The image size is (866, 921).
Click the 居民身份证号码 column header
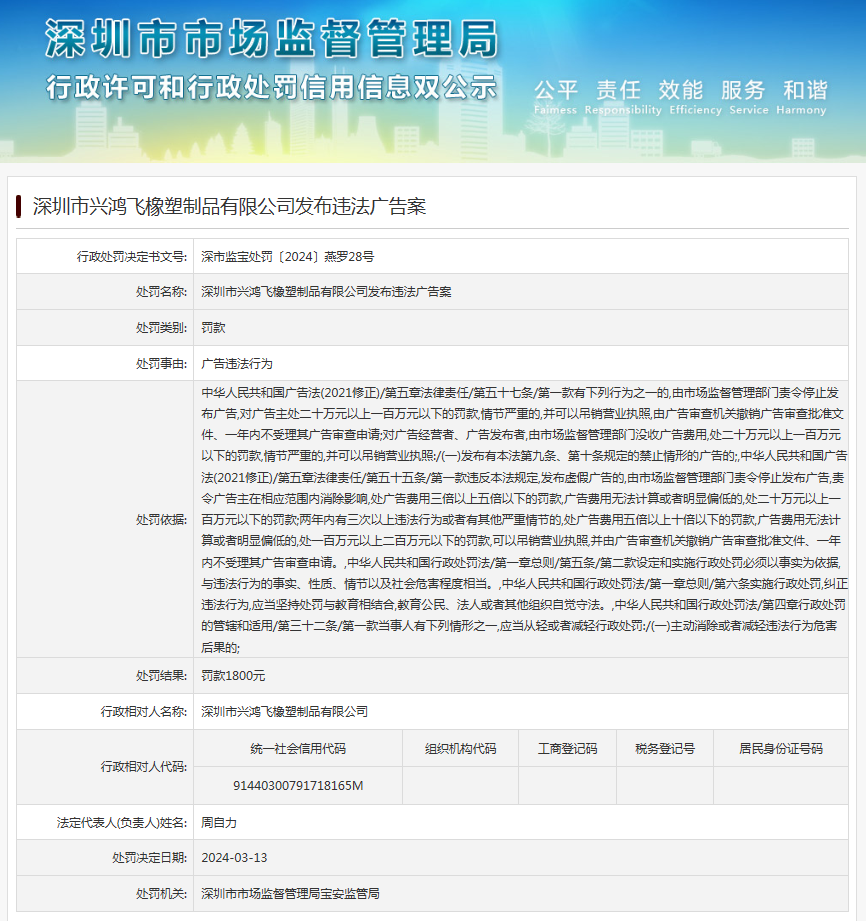coord(781,749)
